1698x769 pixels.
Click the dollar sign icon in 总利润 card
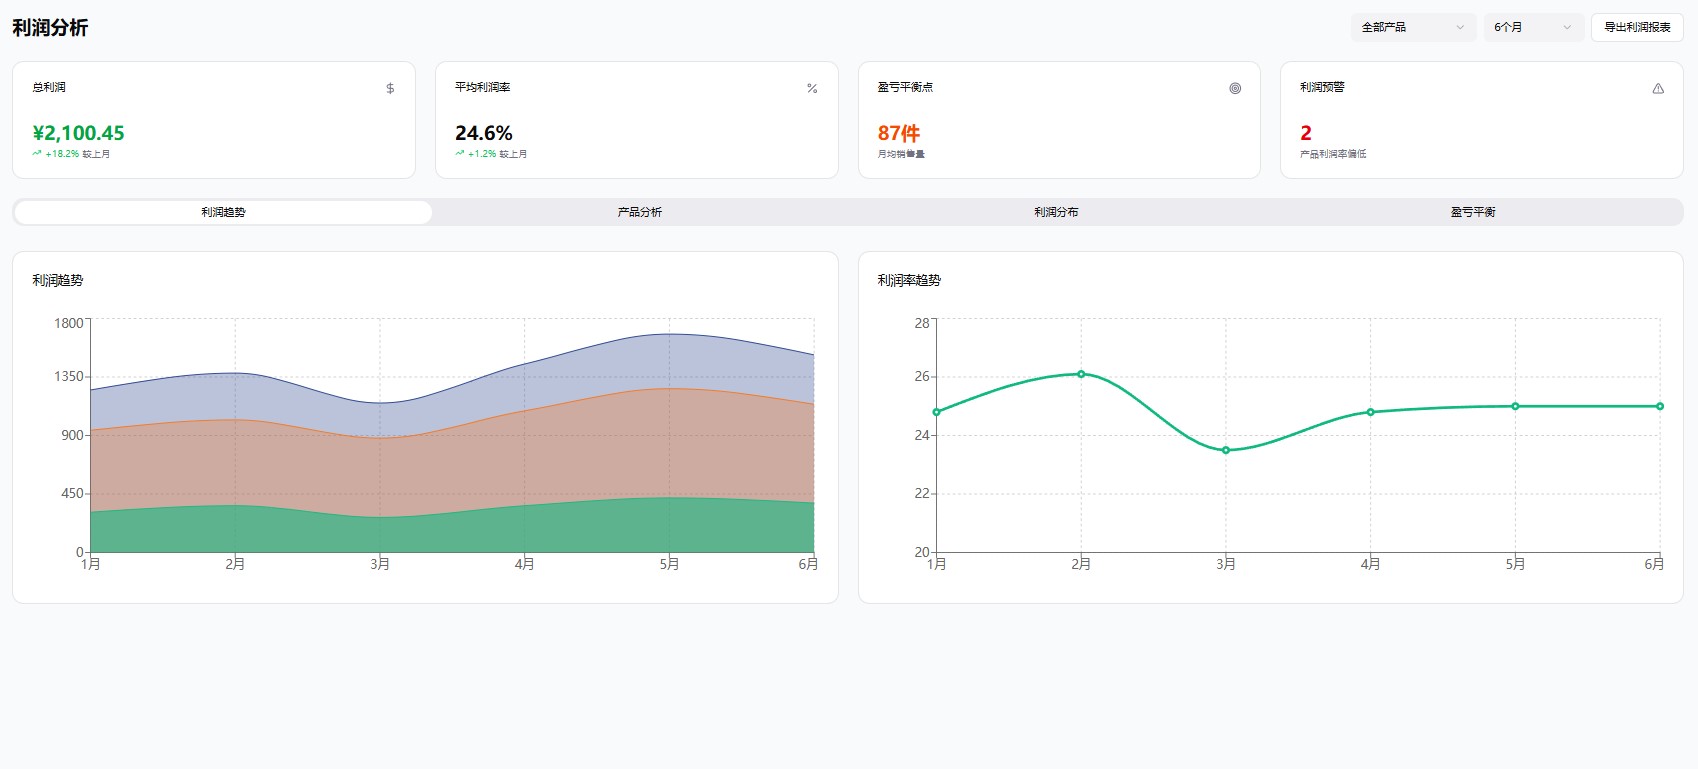[390, 88]
